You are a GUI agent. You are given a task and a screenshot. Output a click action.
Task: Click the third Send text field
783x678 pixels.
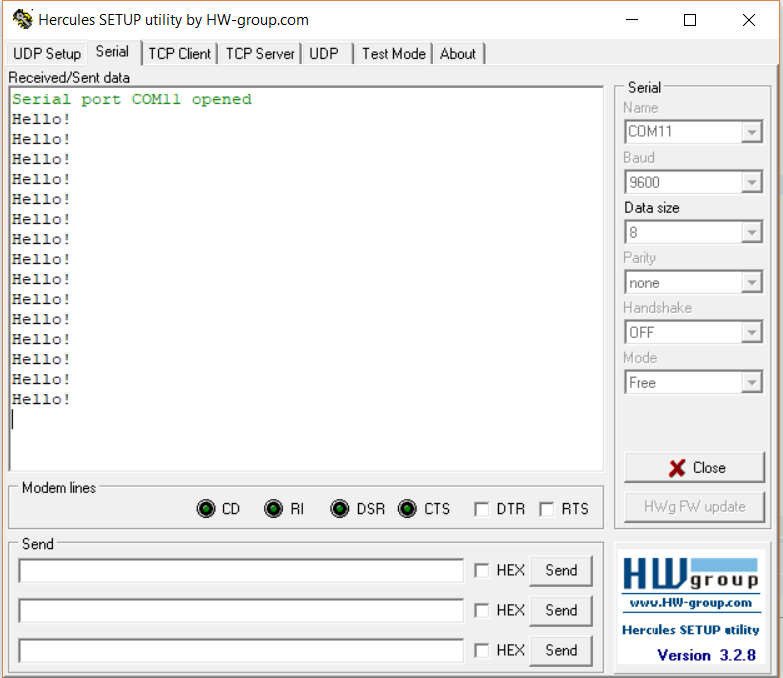(241, 651)
